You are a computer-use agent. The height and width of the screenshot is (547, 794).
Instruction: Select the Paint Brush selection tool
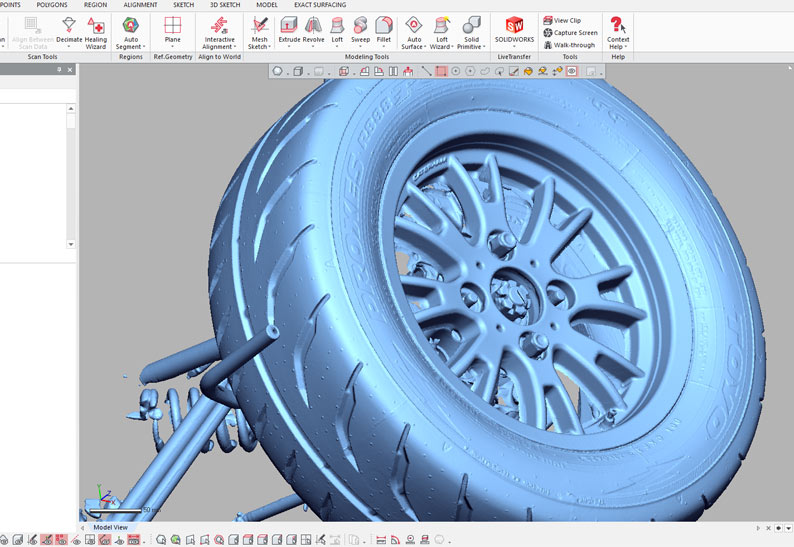point(514,71)
